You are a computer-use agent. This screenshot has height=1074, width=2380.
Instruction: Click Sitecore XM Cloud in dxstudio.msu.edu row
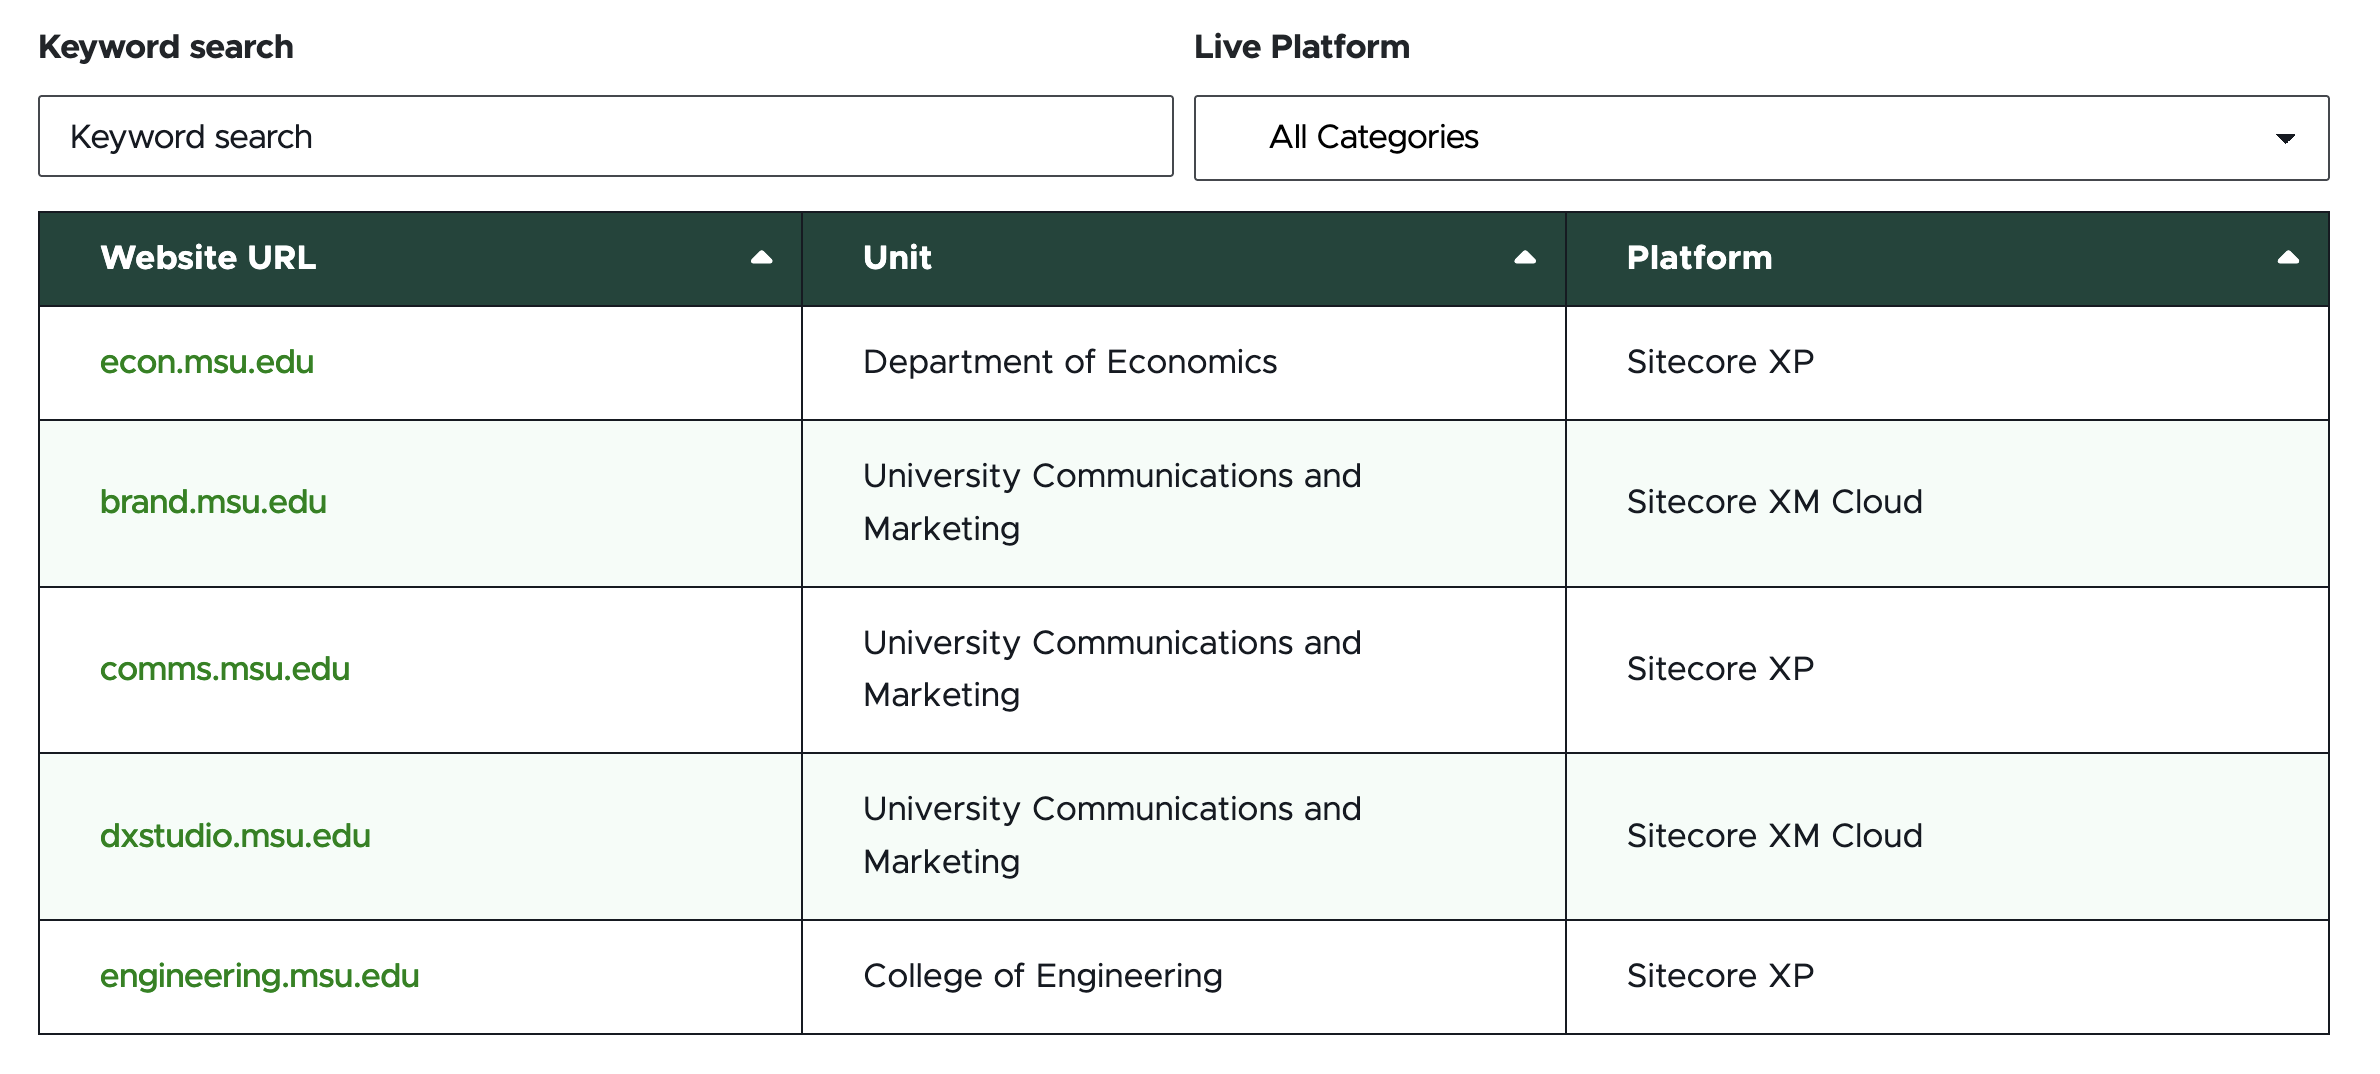[x=1774, y=836]
